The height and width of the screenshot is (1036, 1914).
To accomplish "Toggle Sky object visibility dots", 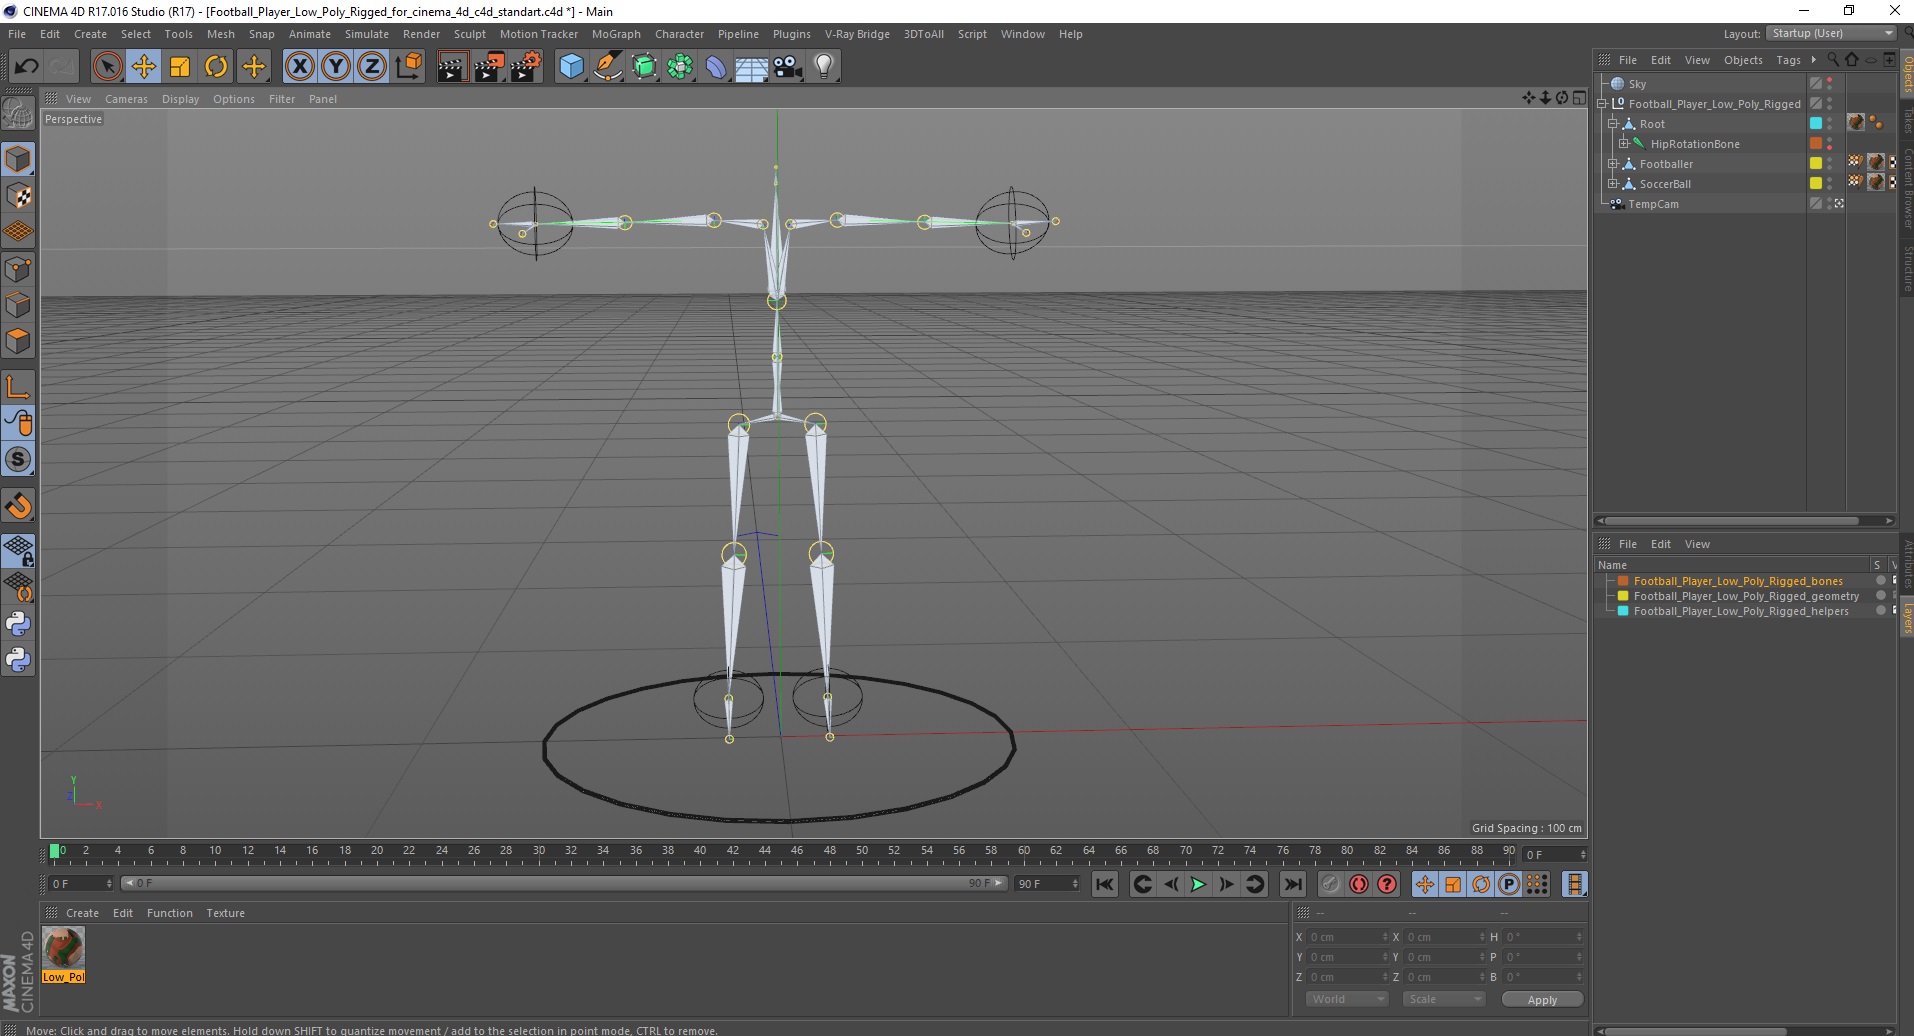I will pos(1830,84).
